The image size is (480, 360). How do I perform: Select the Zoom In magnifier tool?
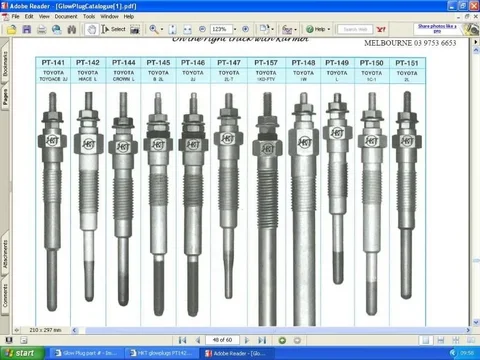154,29
